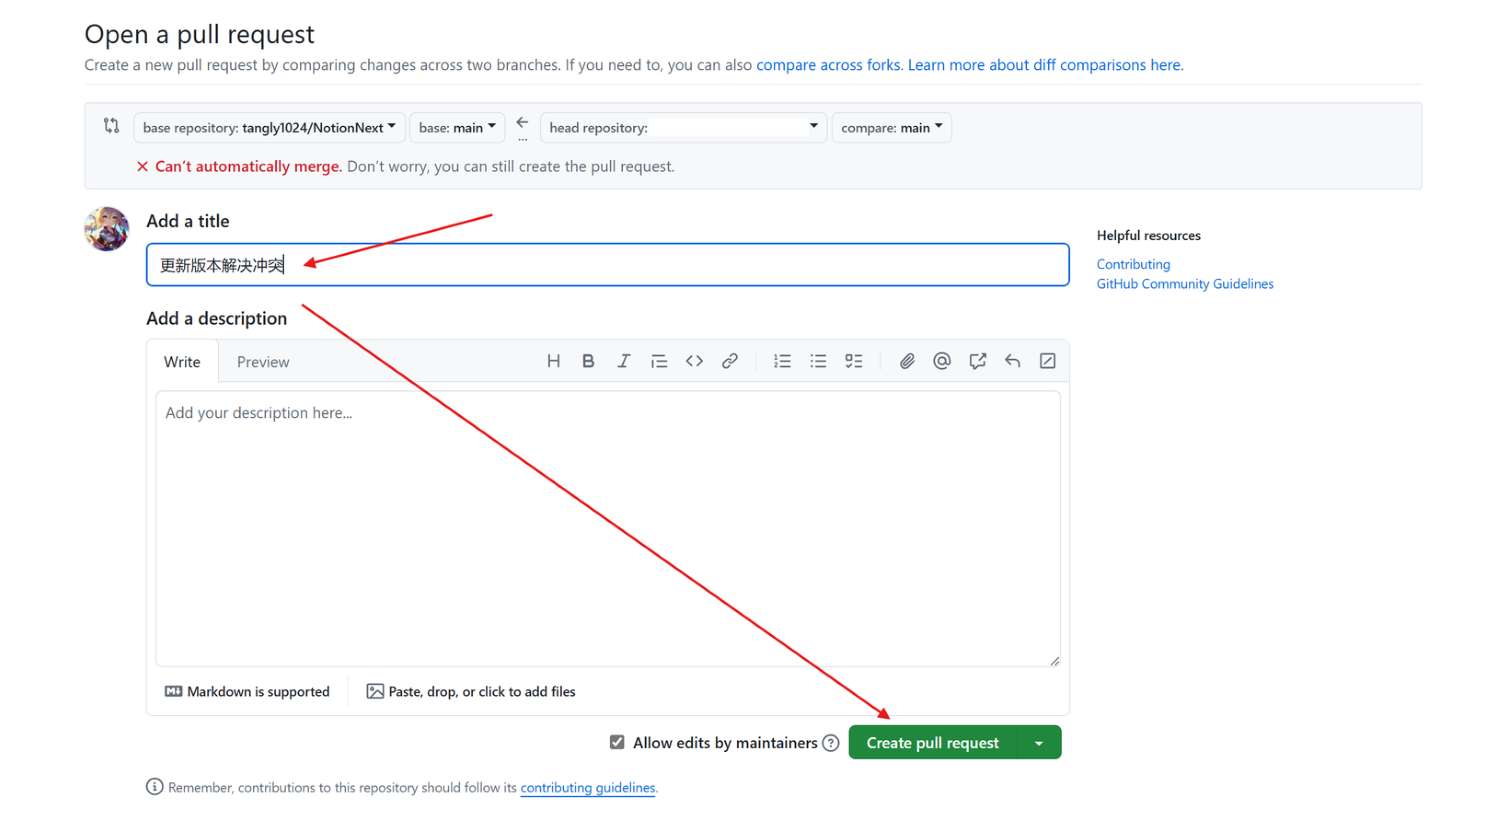Image resolution: width=1500 pixels, height=823 pixels.
Task: Expand the head repository dropdown
Action: [x=683, y=127]
